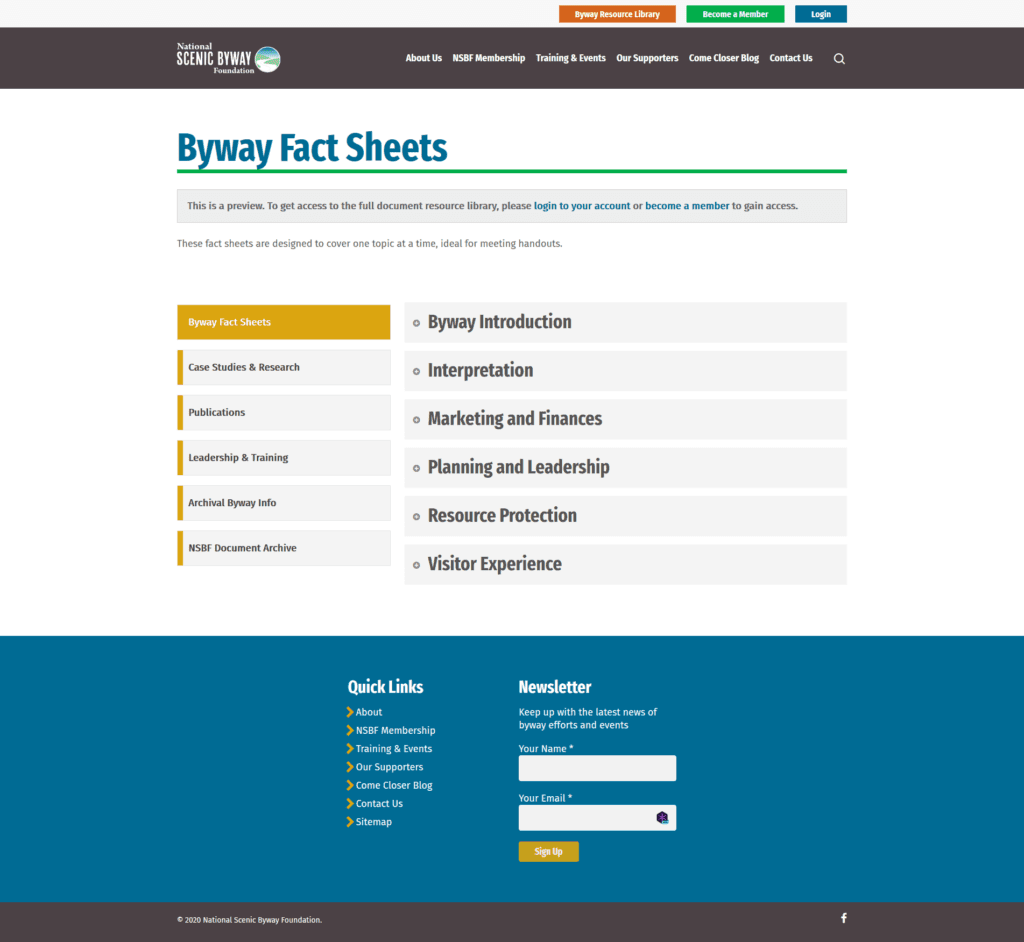
Task: Click the Your Name input field
Action: click(597, 768)
